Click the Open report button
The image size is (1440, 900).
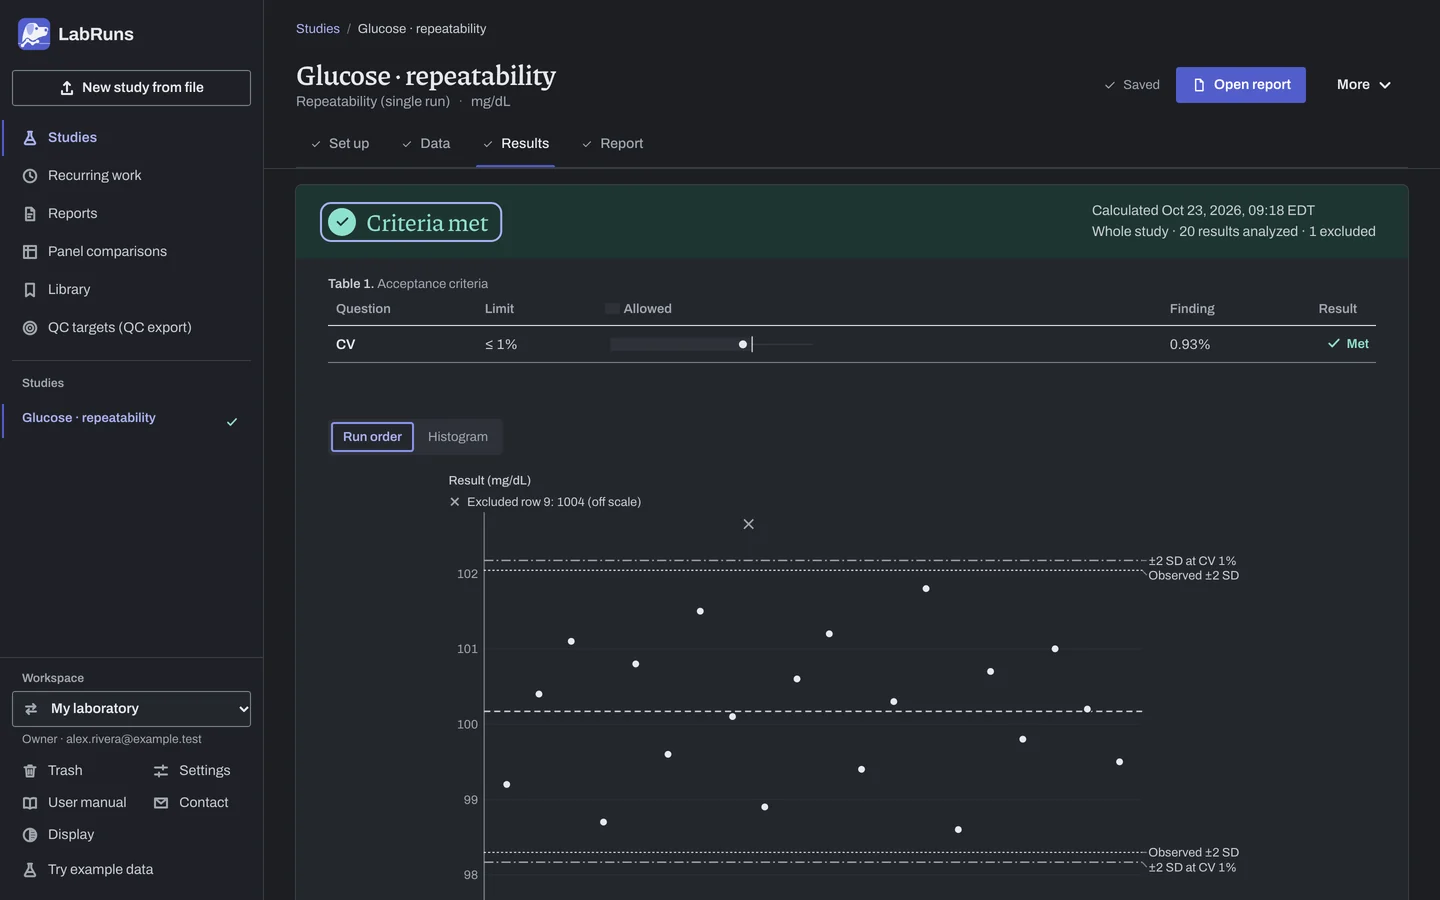point(1241,85)
